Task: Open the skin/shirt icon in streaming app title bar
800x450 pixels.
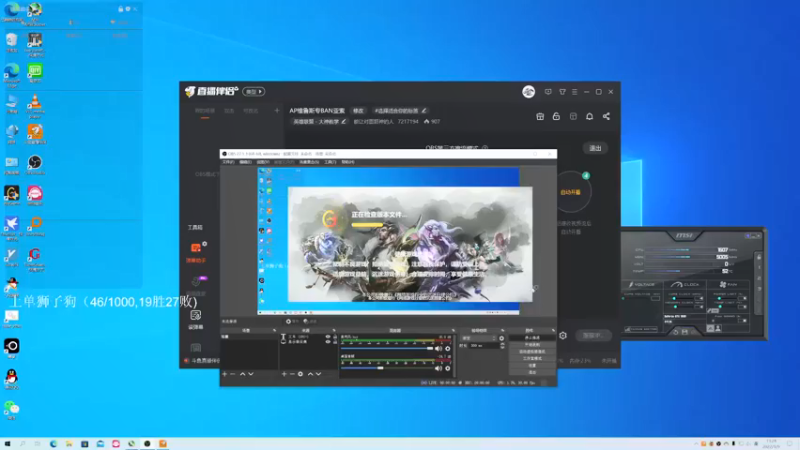Action: point(562,92)
